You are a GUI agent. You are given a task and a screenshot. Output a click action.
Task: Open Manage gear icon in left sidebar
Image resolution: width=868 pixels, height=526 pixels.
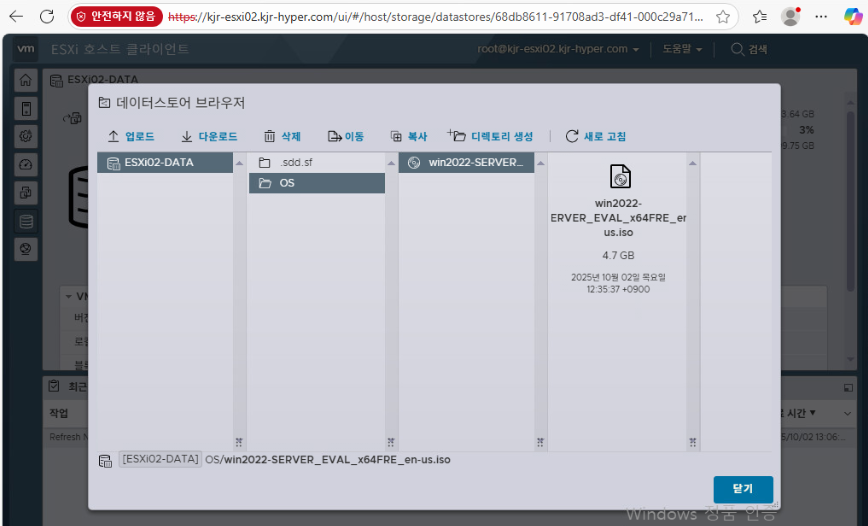(x=25, y=136)
